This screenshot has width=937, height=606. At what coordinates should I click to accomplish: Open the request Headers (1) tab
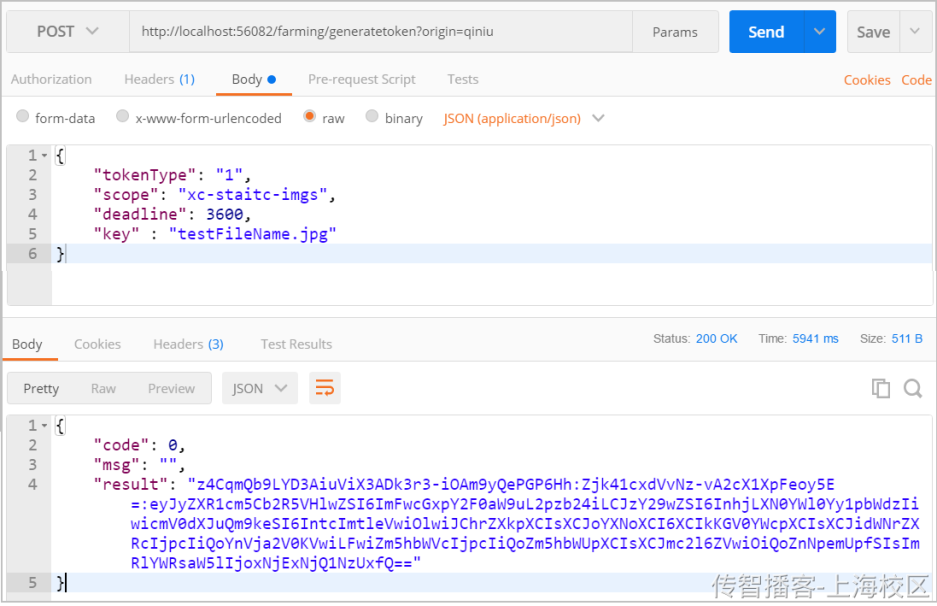[x=160, y=79]
